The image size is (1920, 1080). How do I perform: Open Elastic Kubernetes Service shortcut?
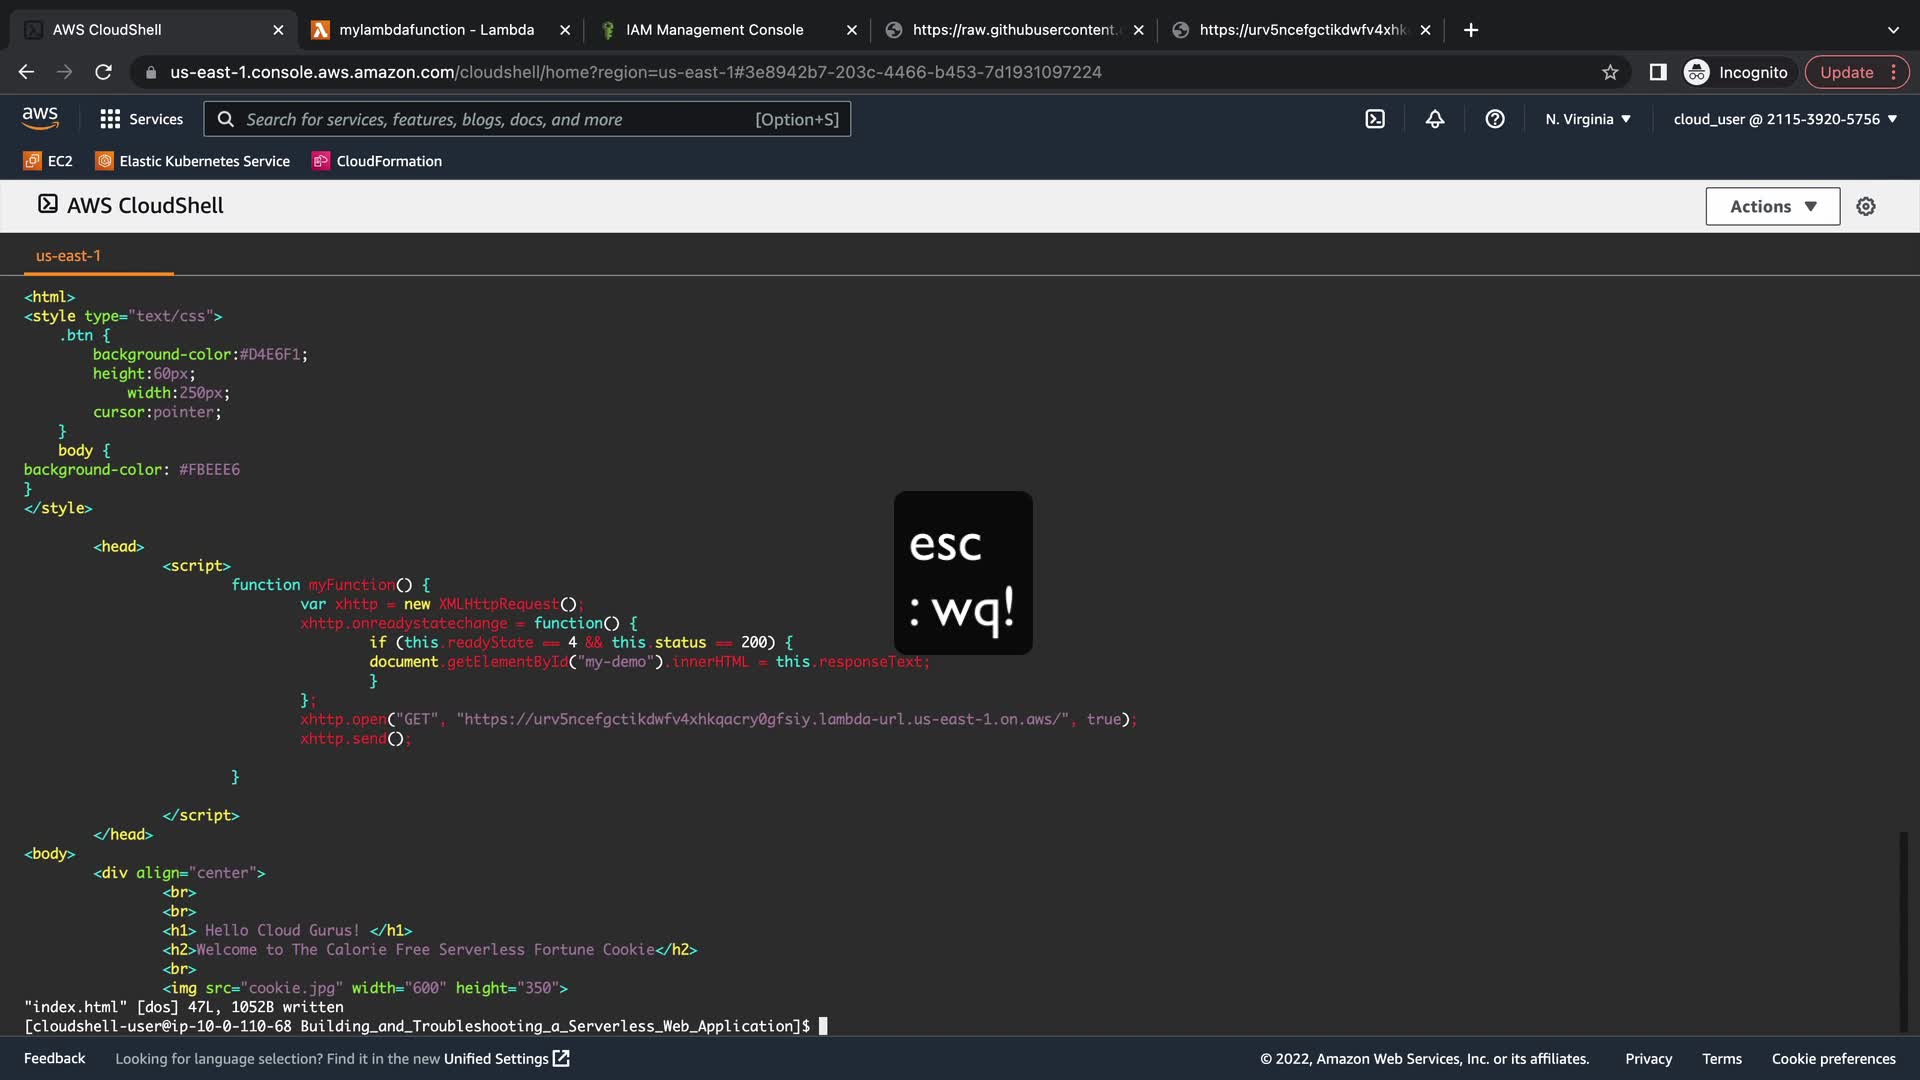click(x=193, y=161)
